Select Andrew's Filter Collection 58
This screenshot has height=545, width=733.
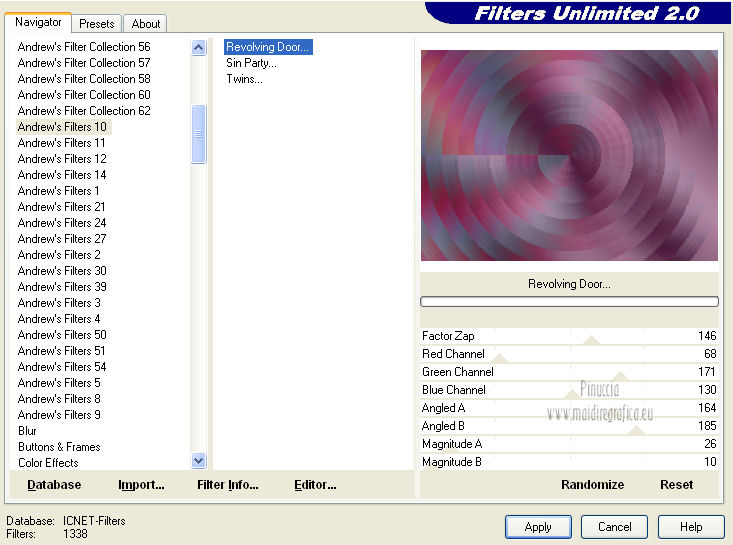pyautogui.click(x=84, y=79)
